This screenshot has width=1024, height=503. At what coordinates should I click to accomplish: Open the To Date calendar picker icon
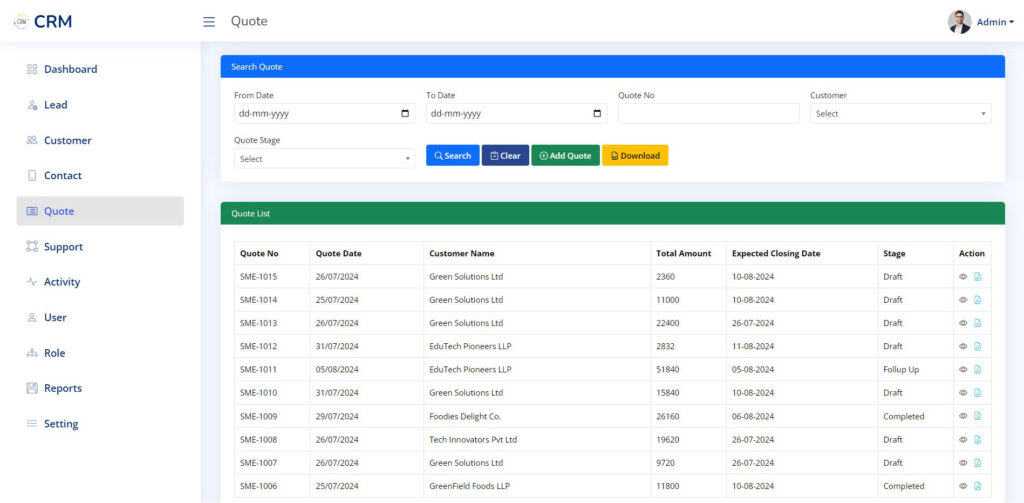click(597, 114)
